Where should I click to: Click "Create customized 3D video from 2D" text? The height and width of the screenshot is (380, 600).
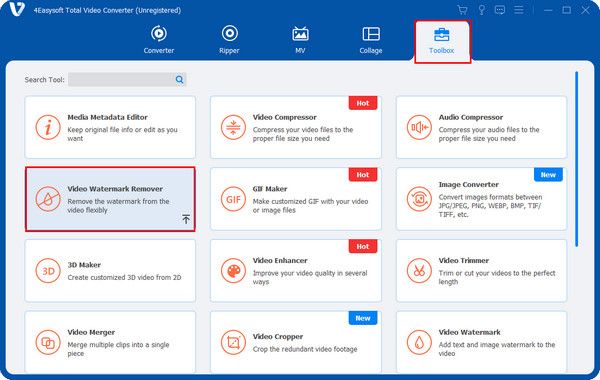pyautogui.click(x=124, y=277)
